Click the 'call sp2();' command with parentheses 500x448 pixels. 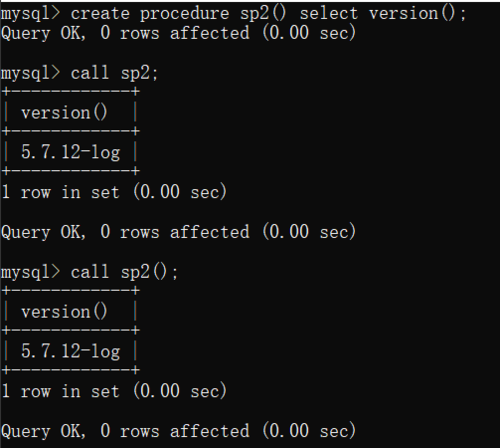tap(124, 272)
